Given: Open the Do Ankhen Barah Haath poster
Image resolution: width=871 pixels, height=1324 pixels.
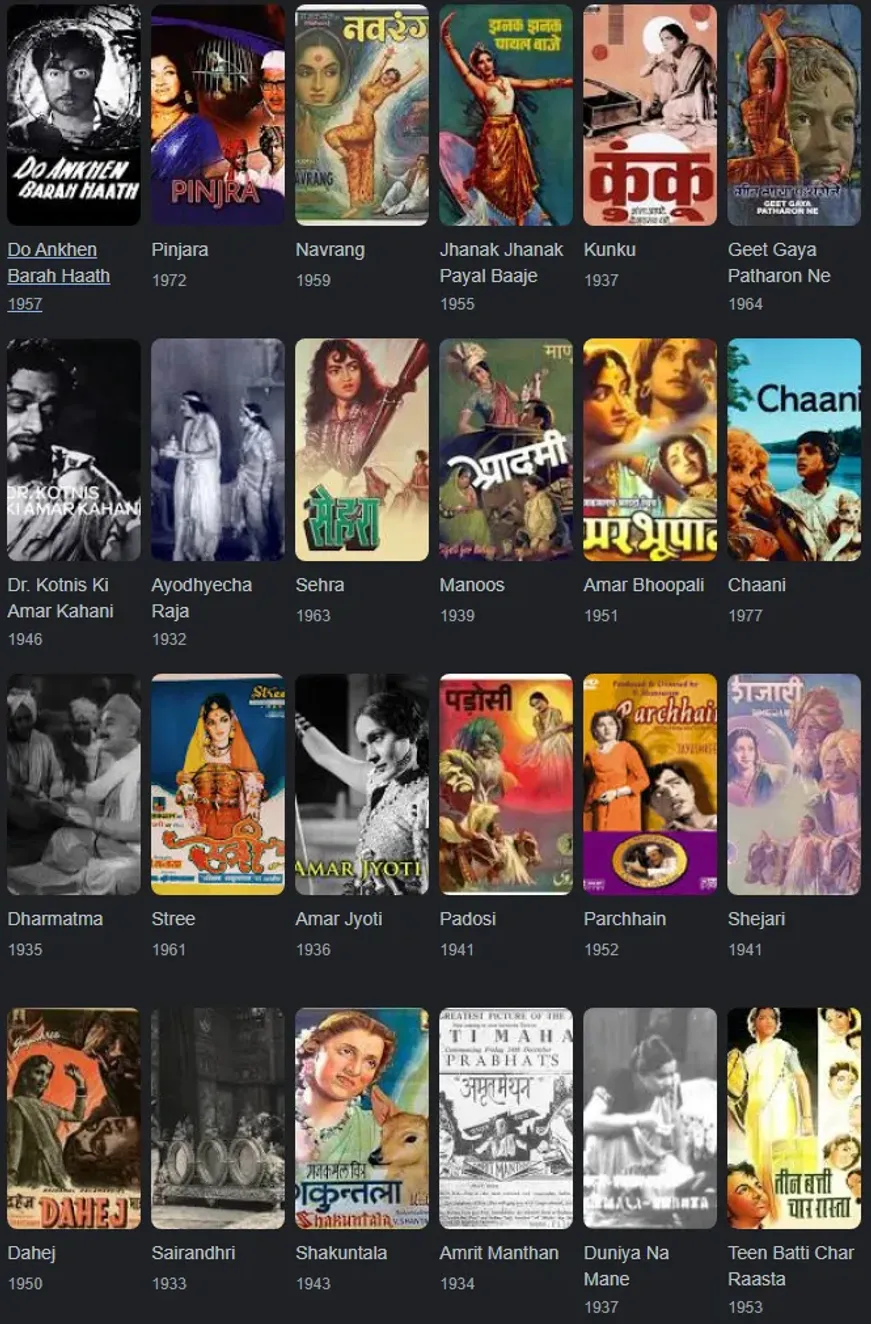Looking at the screenshot, I should click(x=74, y=115).
